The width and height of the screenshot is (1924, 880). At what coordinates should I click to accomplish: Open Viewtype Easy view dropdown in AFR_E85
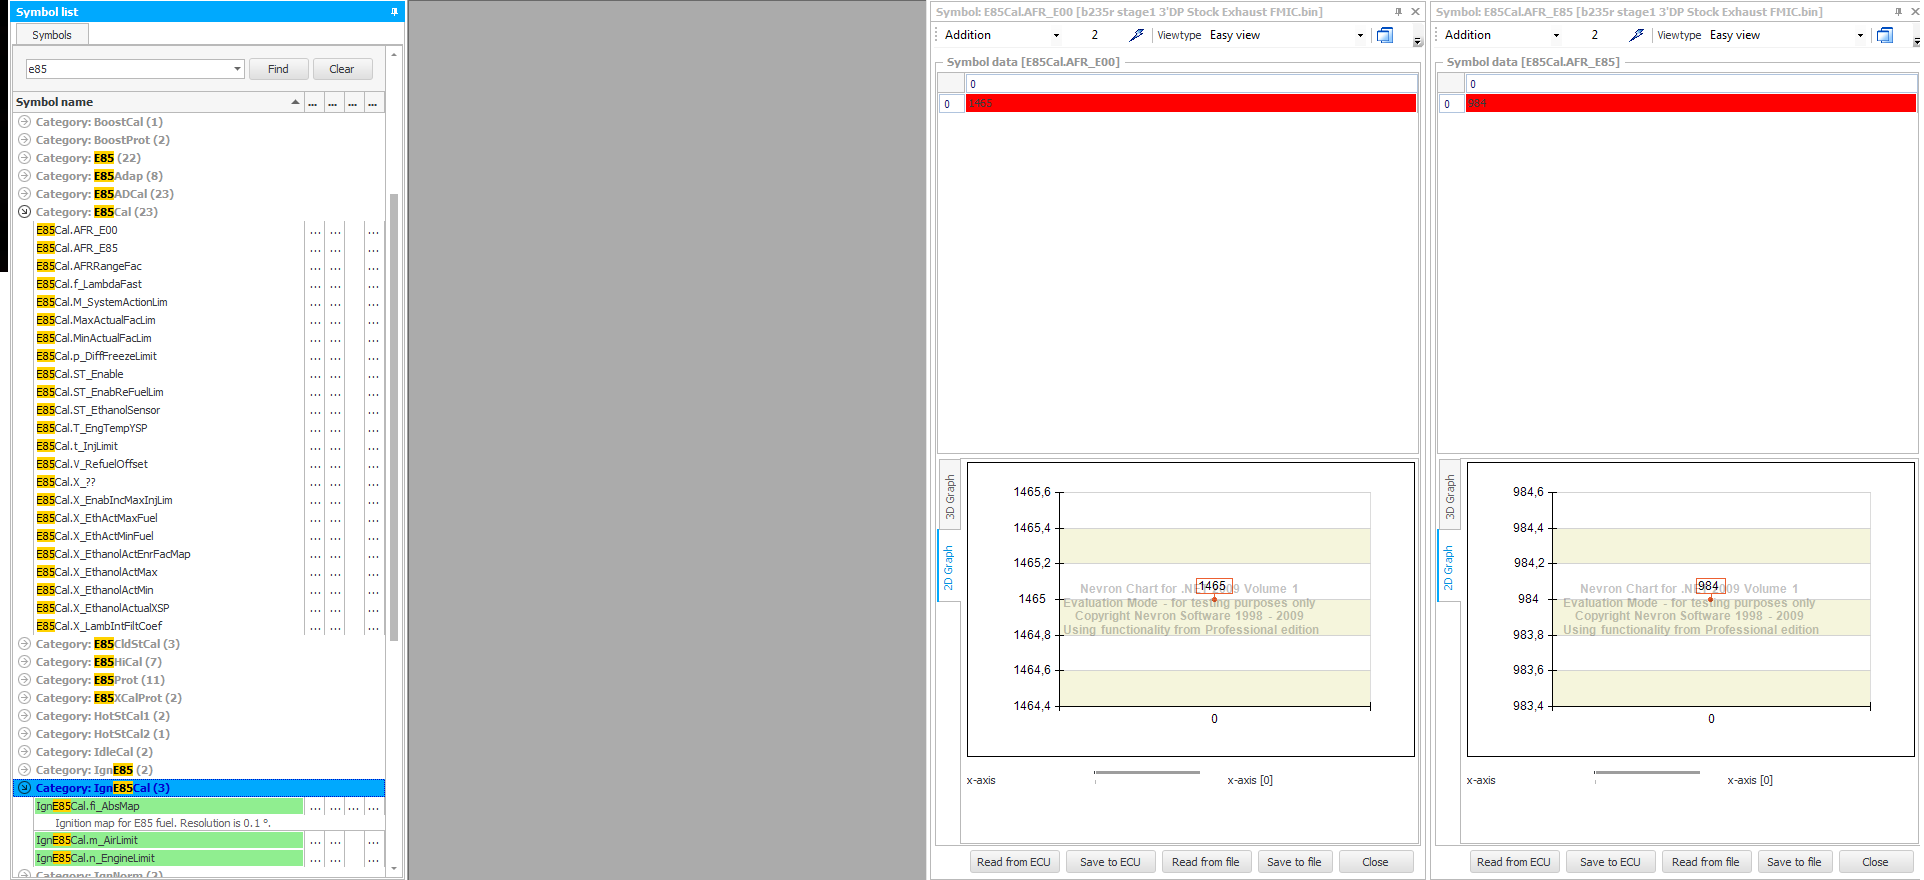1860,35
